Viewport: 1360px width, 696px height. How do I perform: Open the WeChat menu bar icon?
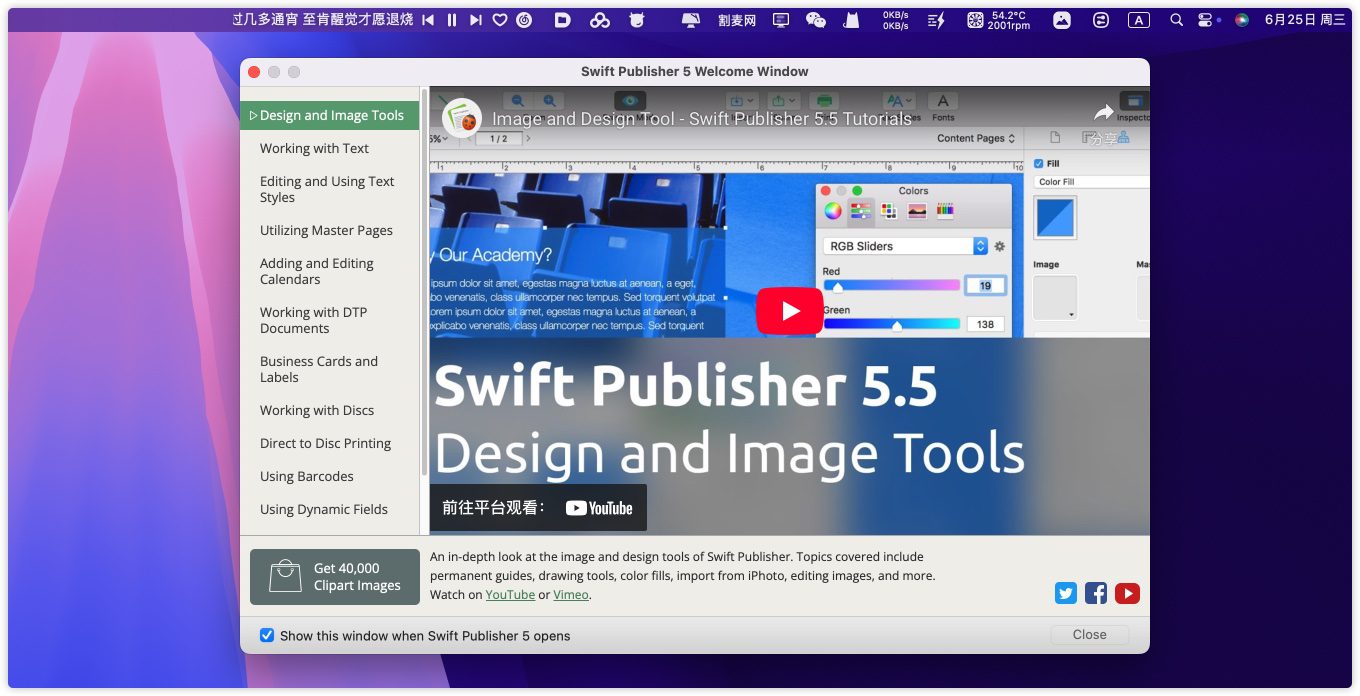[x=816, y=20]
